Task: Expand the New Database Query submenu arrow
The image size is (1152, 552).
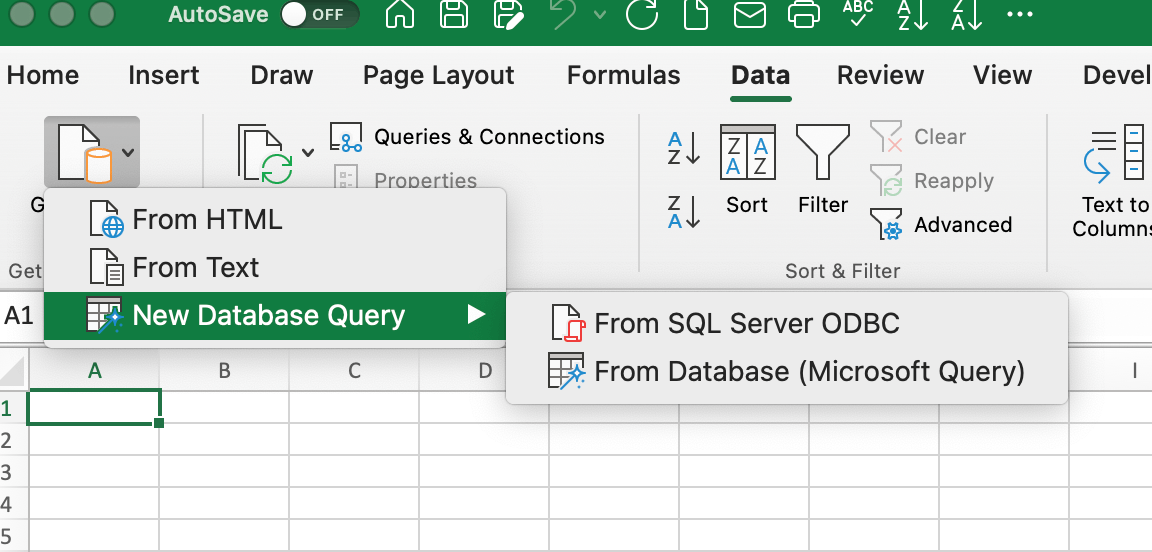Action: click(476, 315)
